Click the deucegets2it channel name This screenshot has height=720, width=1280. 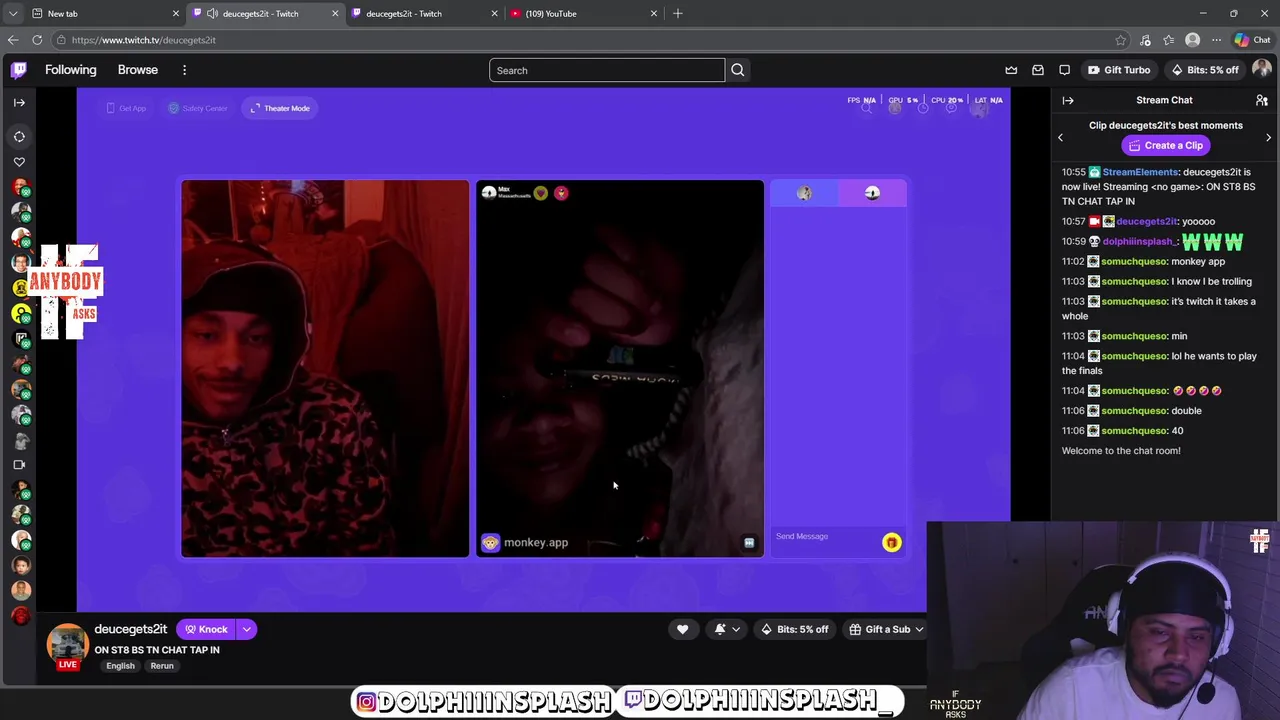pos(131,629)
